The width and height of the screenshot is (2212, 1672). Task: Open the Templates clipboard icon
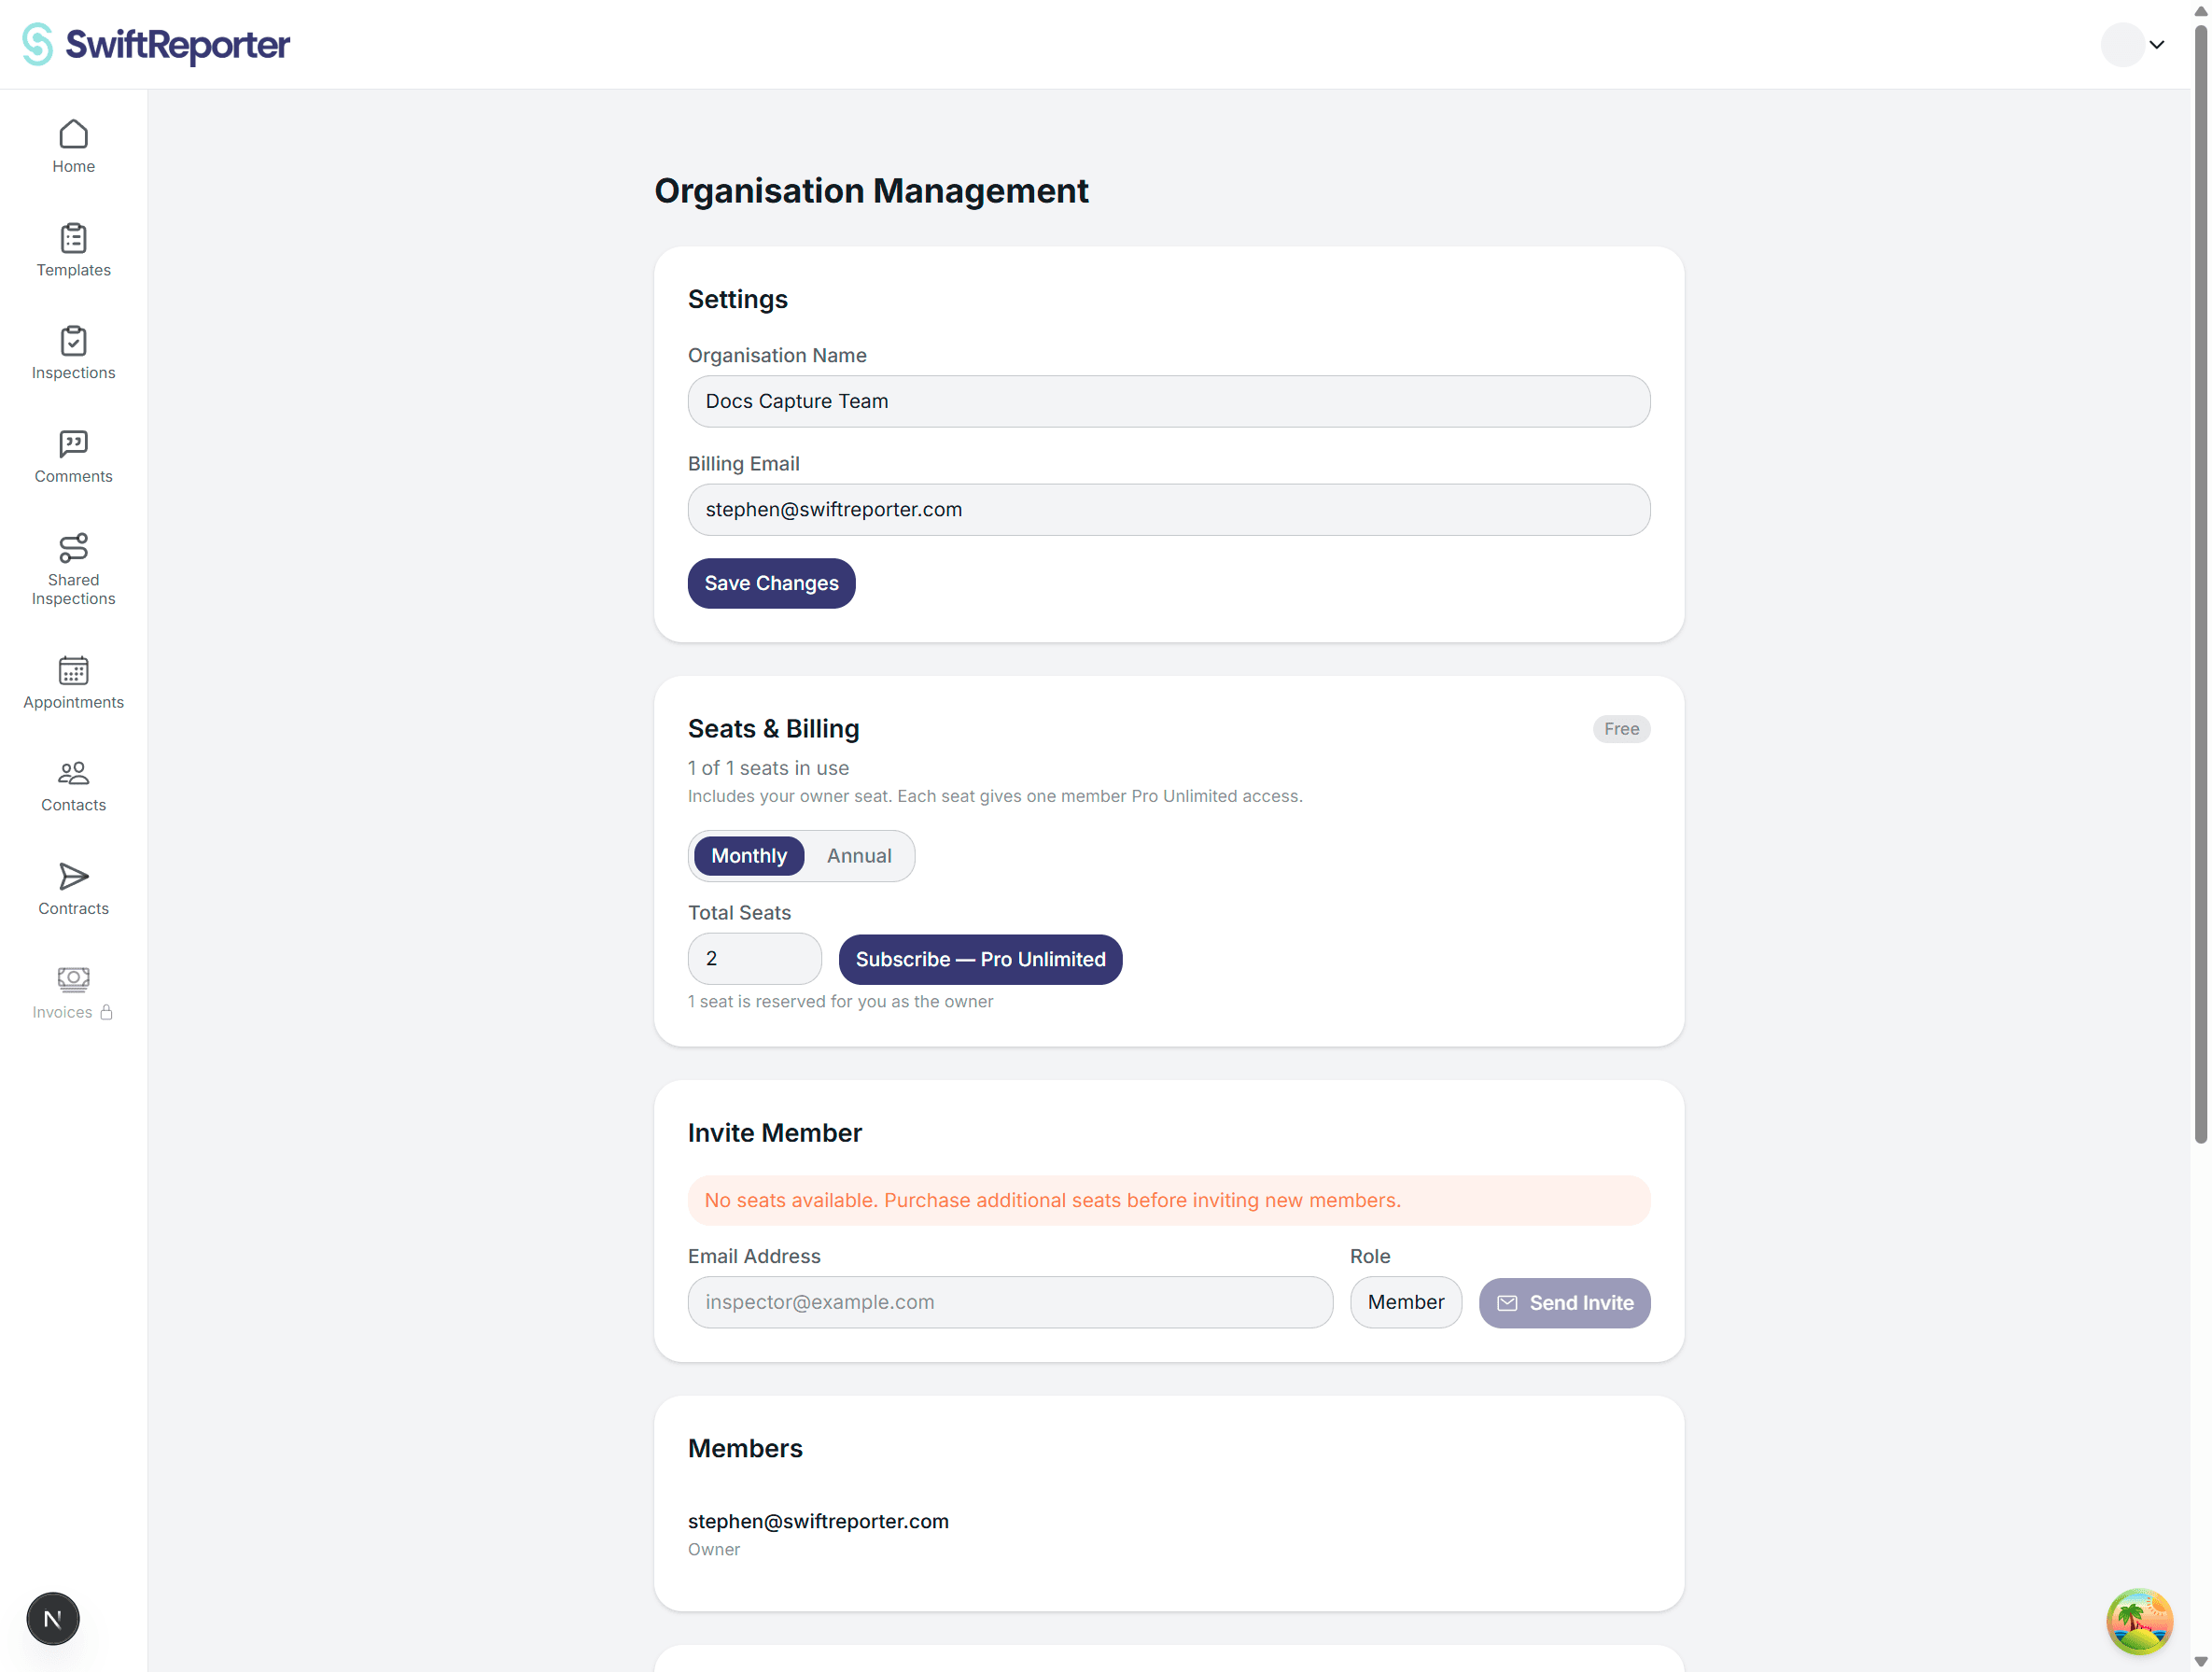73,238
